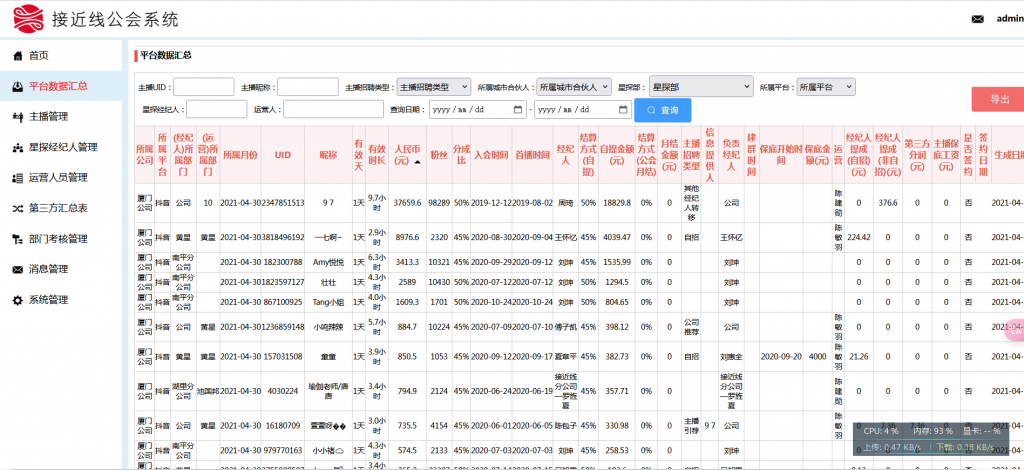Click the 昵称 column header
The width and height of the screenshot is (1024, 470).
coord(328,155)
